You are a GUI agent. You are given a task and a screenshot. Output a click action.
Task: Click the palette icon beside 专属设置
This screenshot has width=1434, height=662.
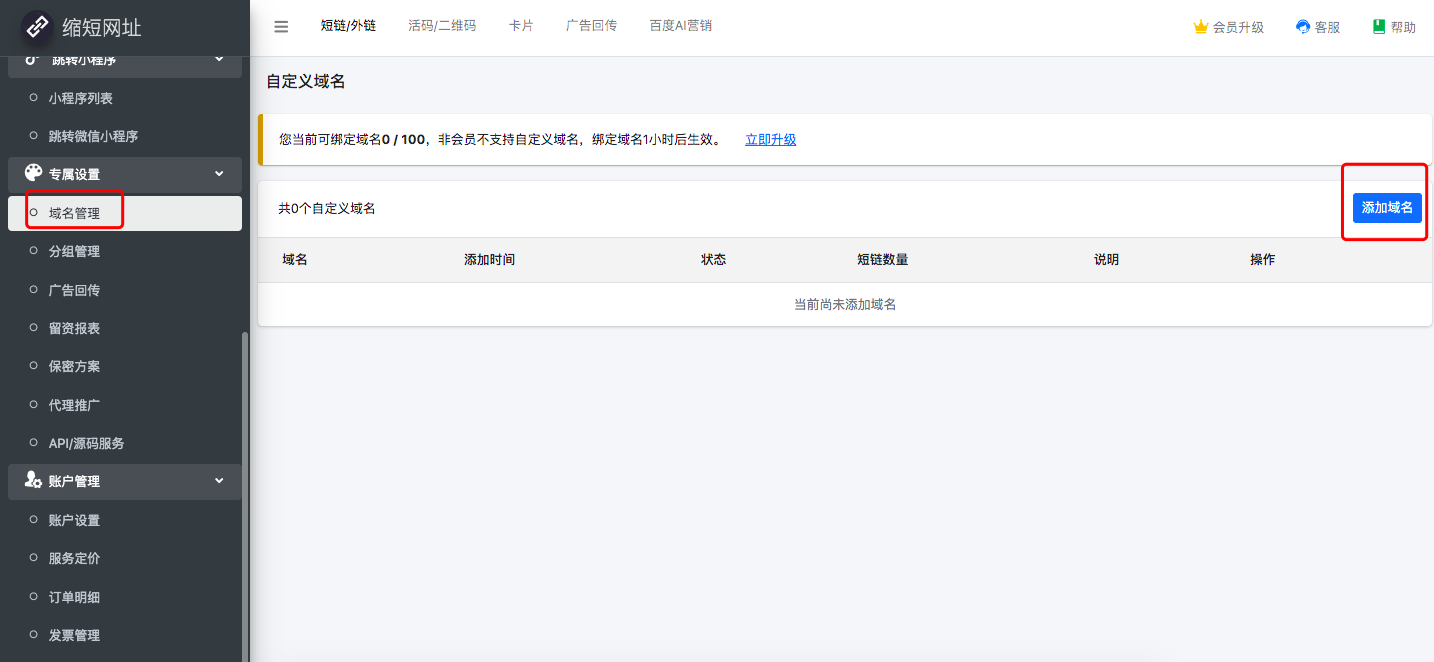33,174
